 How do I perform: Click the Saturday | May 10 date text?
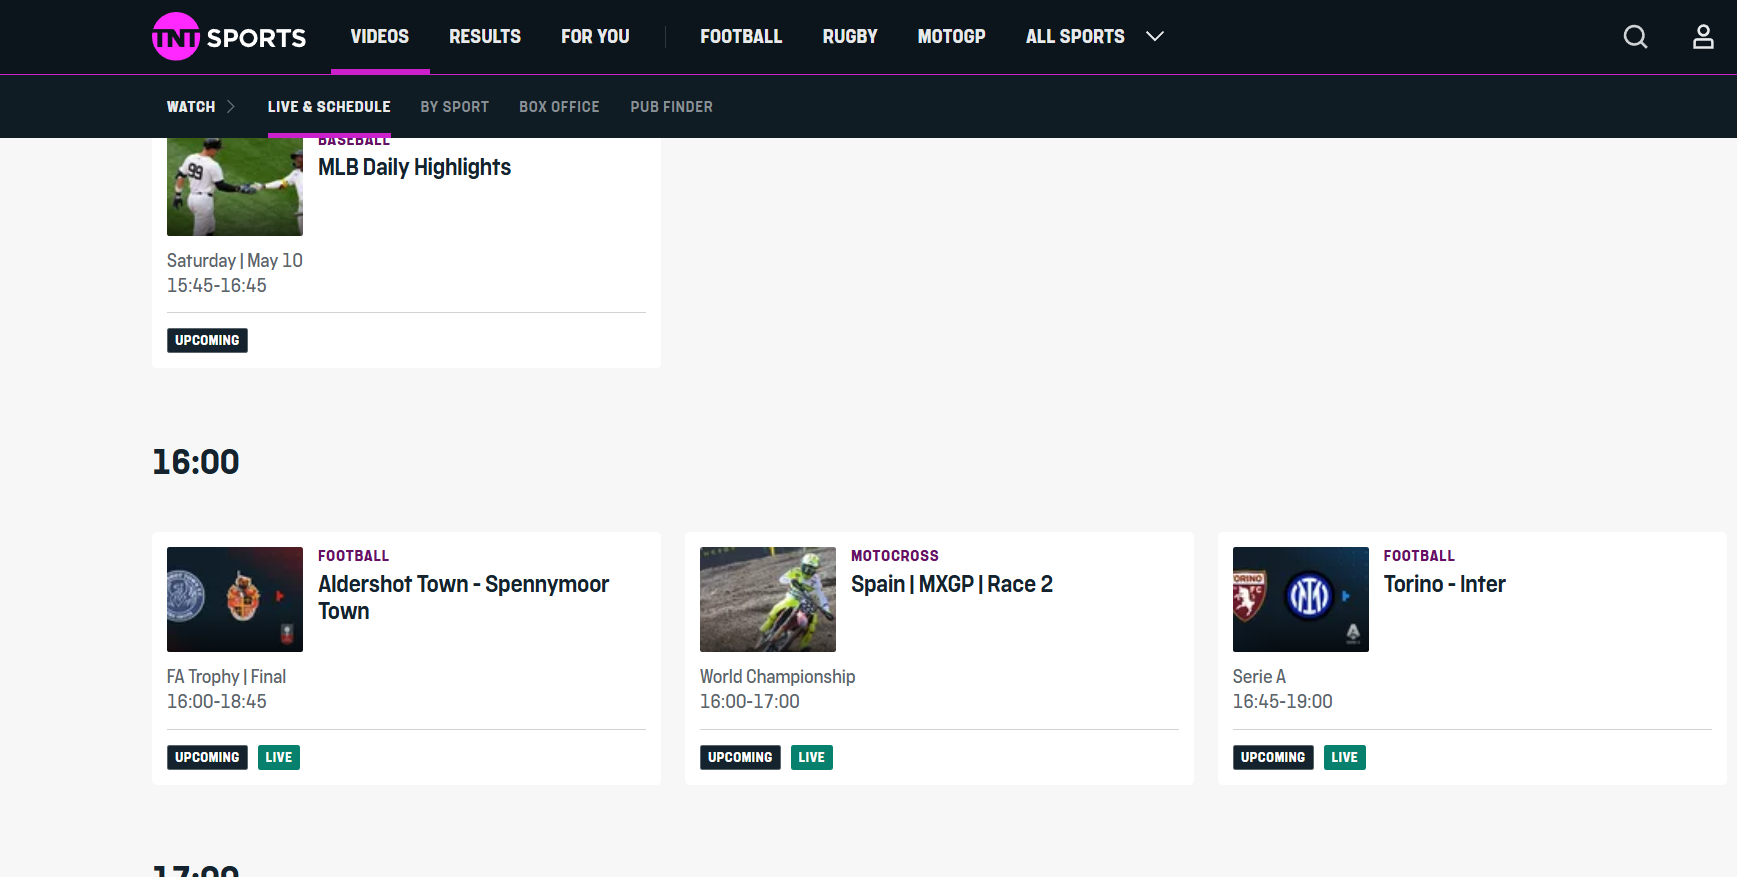(234, 260)
